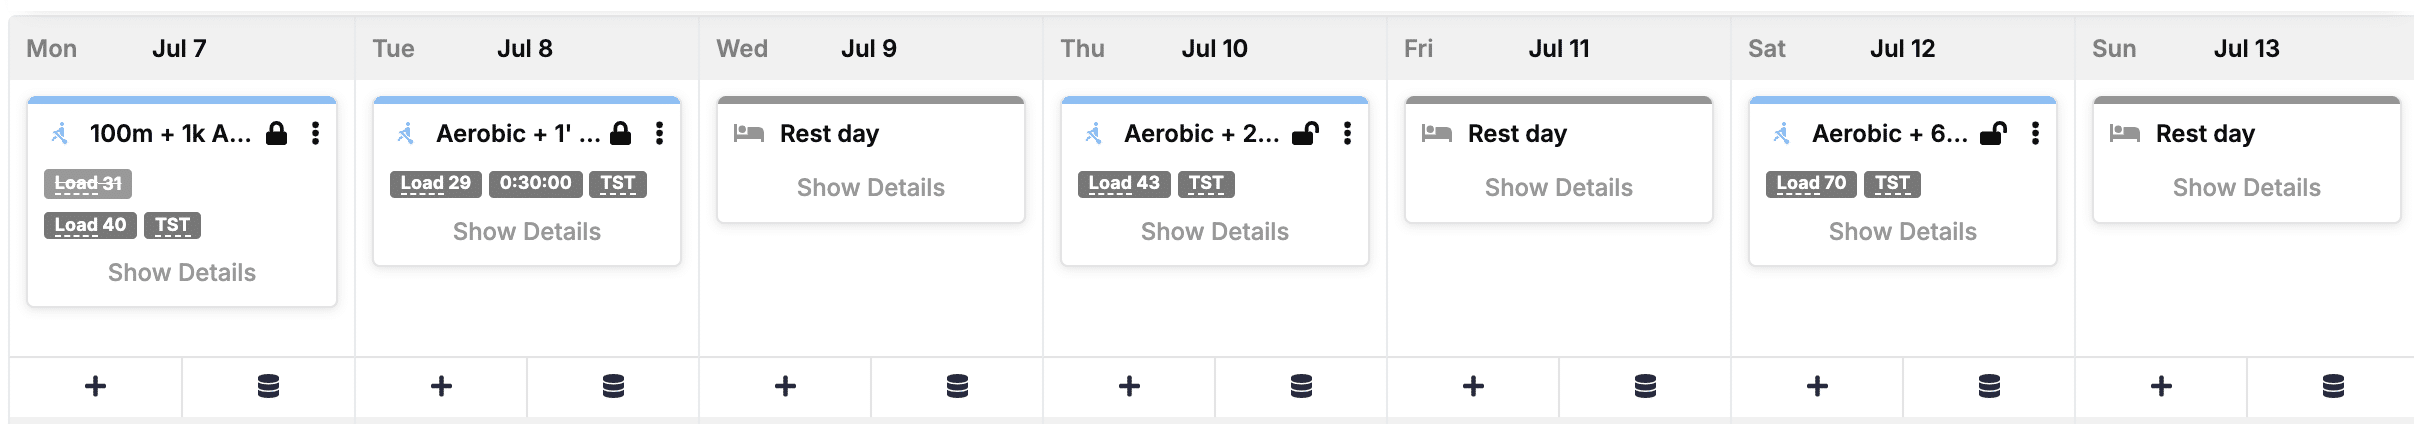2414x424 pixels.
Task: Click the 0:30:00 duration badge on Tuesday
Action: click(536, 184)
